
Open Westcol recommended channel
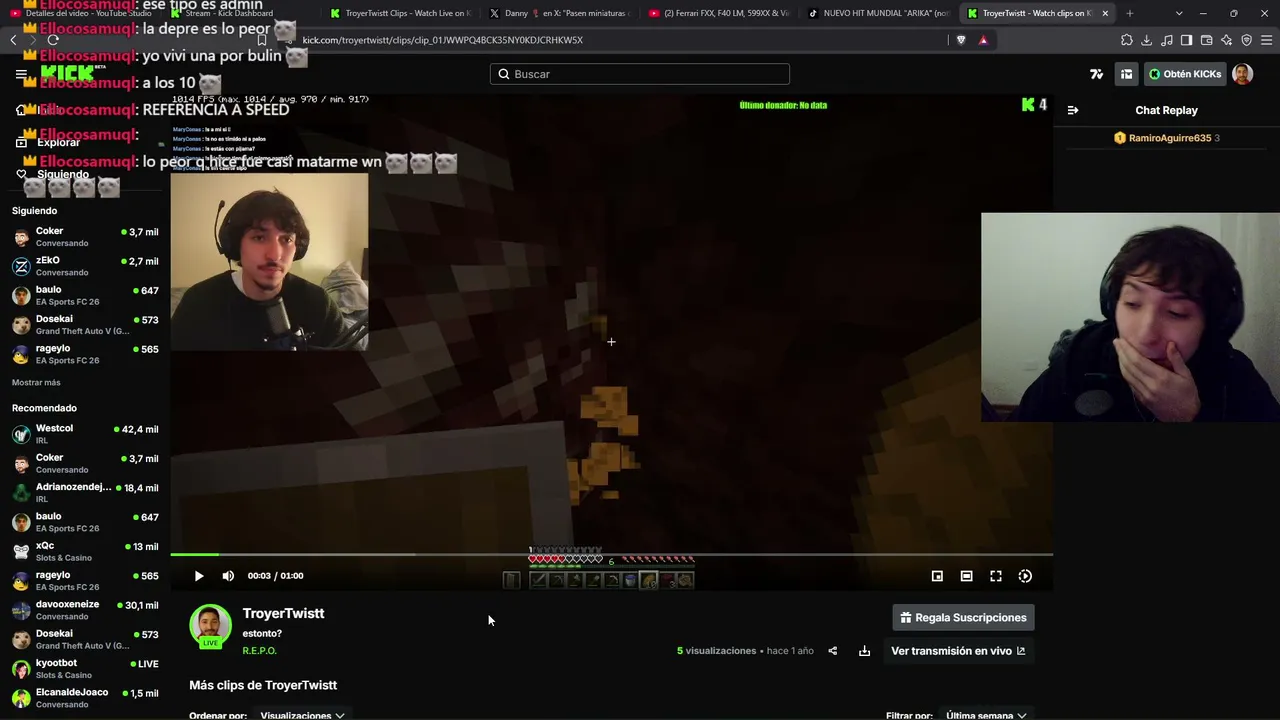[x=85, y=434]
